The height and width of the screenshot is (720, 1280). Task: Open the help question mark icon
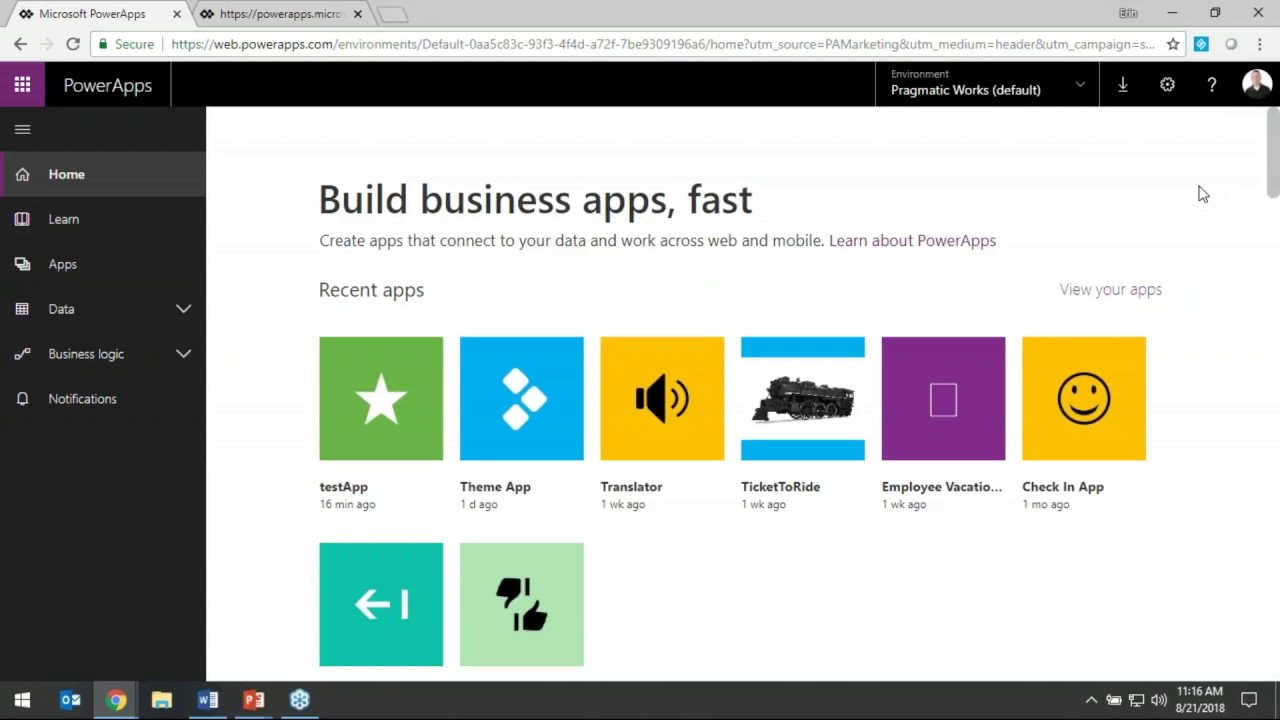tap(1211, 85)
